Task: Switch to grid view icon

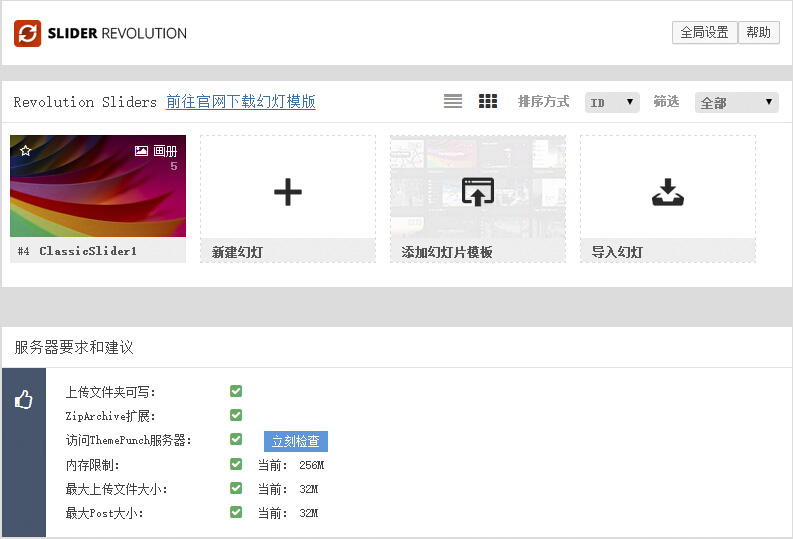Action: (x=488, y=101)
